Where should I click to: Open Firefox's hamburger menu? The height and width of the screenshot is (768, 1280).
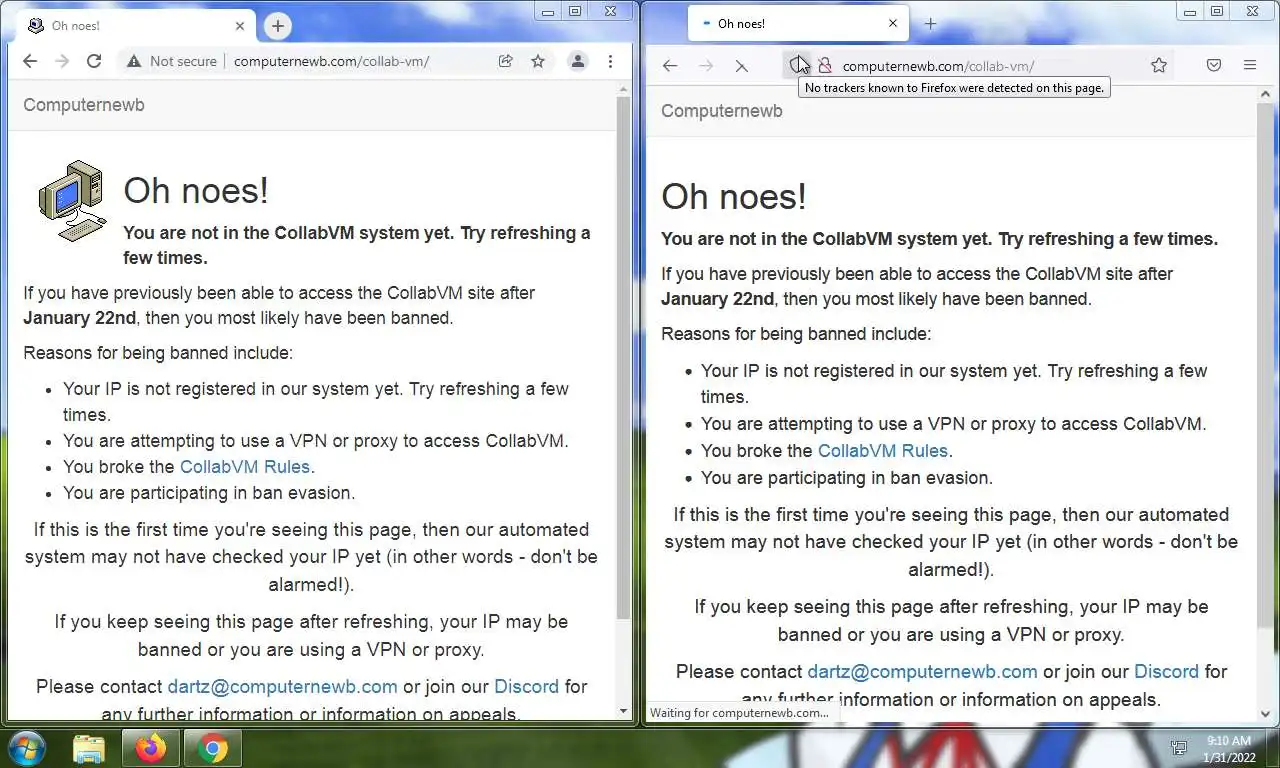click(1250, 66)
